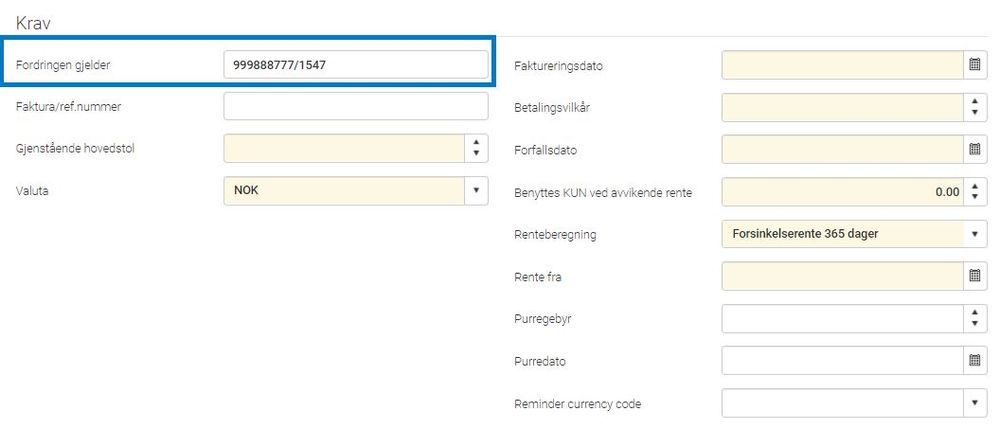
Task: Expand the Reminder currency code dropdown
Action: click(x=974, y=402)
